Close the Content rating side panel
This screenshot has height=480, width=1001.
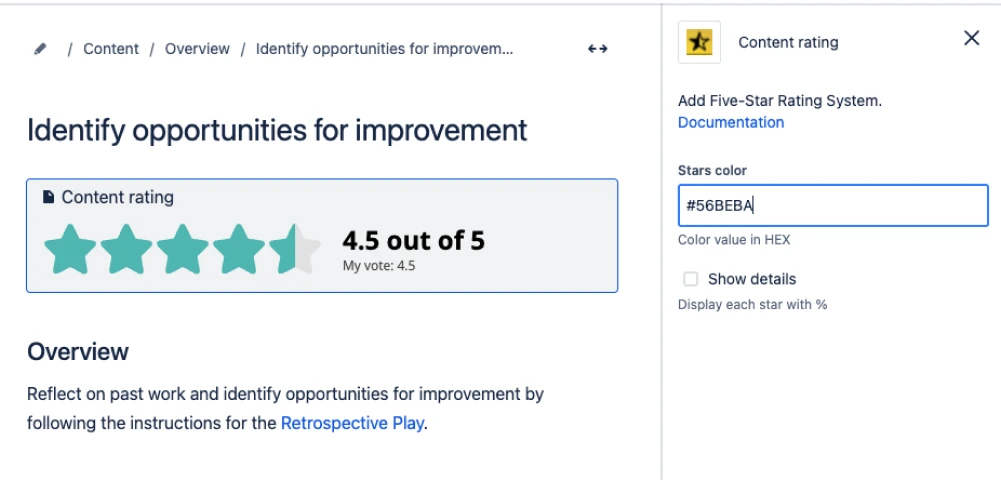pyautogui.click(x=971, y=38)
